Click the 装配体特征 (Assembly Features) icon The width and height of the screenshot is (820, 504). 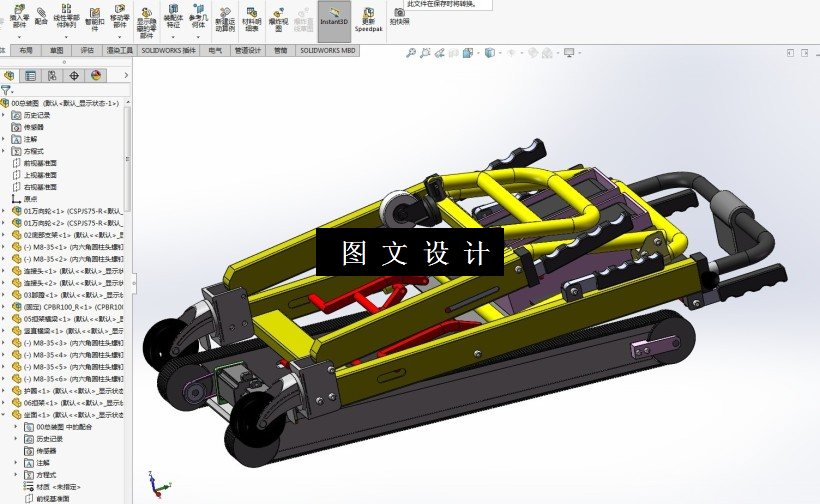[x=173, y=8]
